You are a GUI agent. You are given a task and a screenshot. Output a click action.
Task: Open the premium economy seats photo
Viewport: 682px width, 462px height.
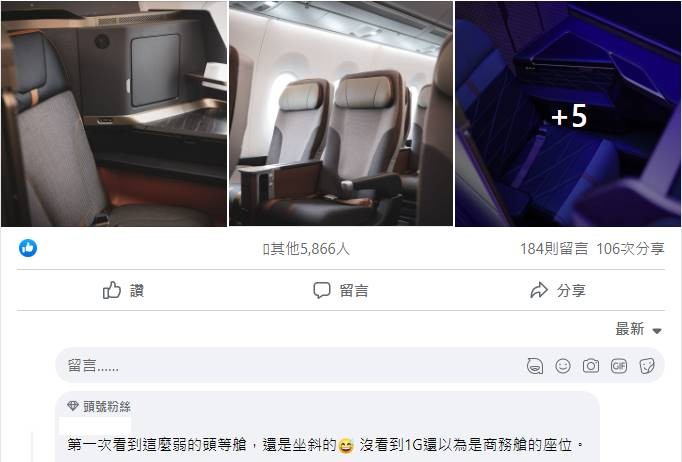coord(341,114)
